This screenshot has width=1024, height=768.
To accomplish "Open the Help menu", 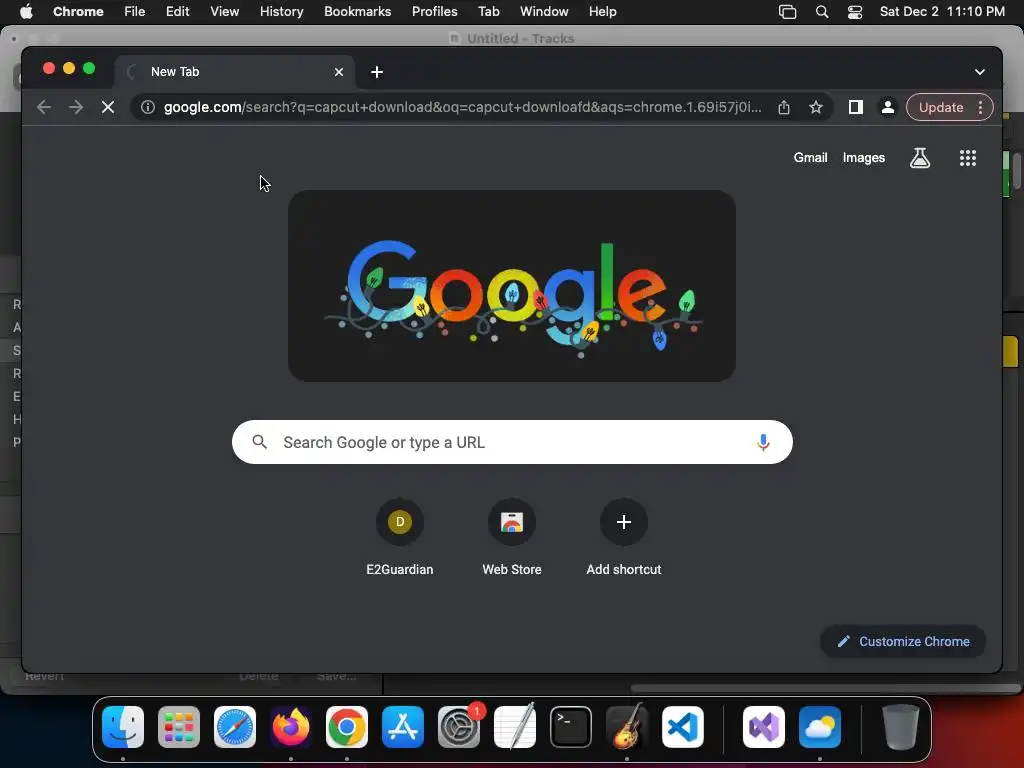I will pos(602,12).
